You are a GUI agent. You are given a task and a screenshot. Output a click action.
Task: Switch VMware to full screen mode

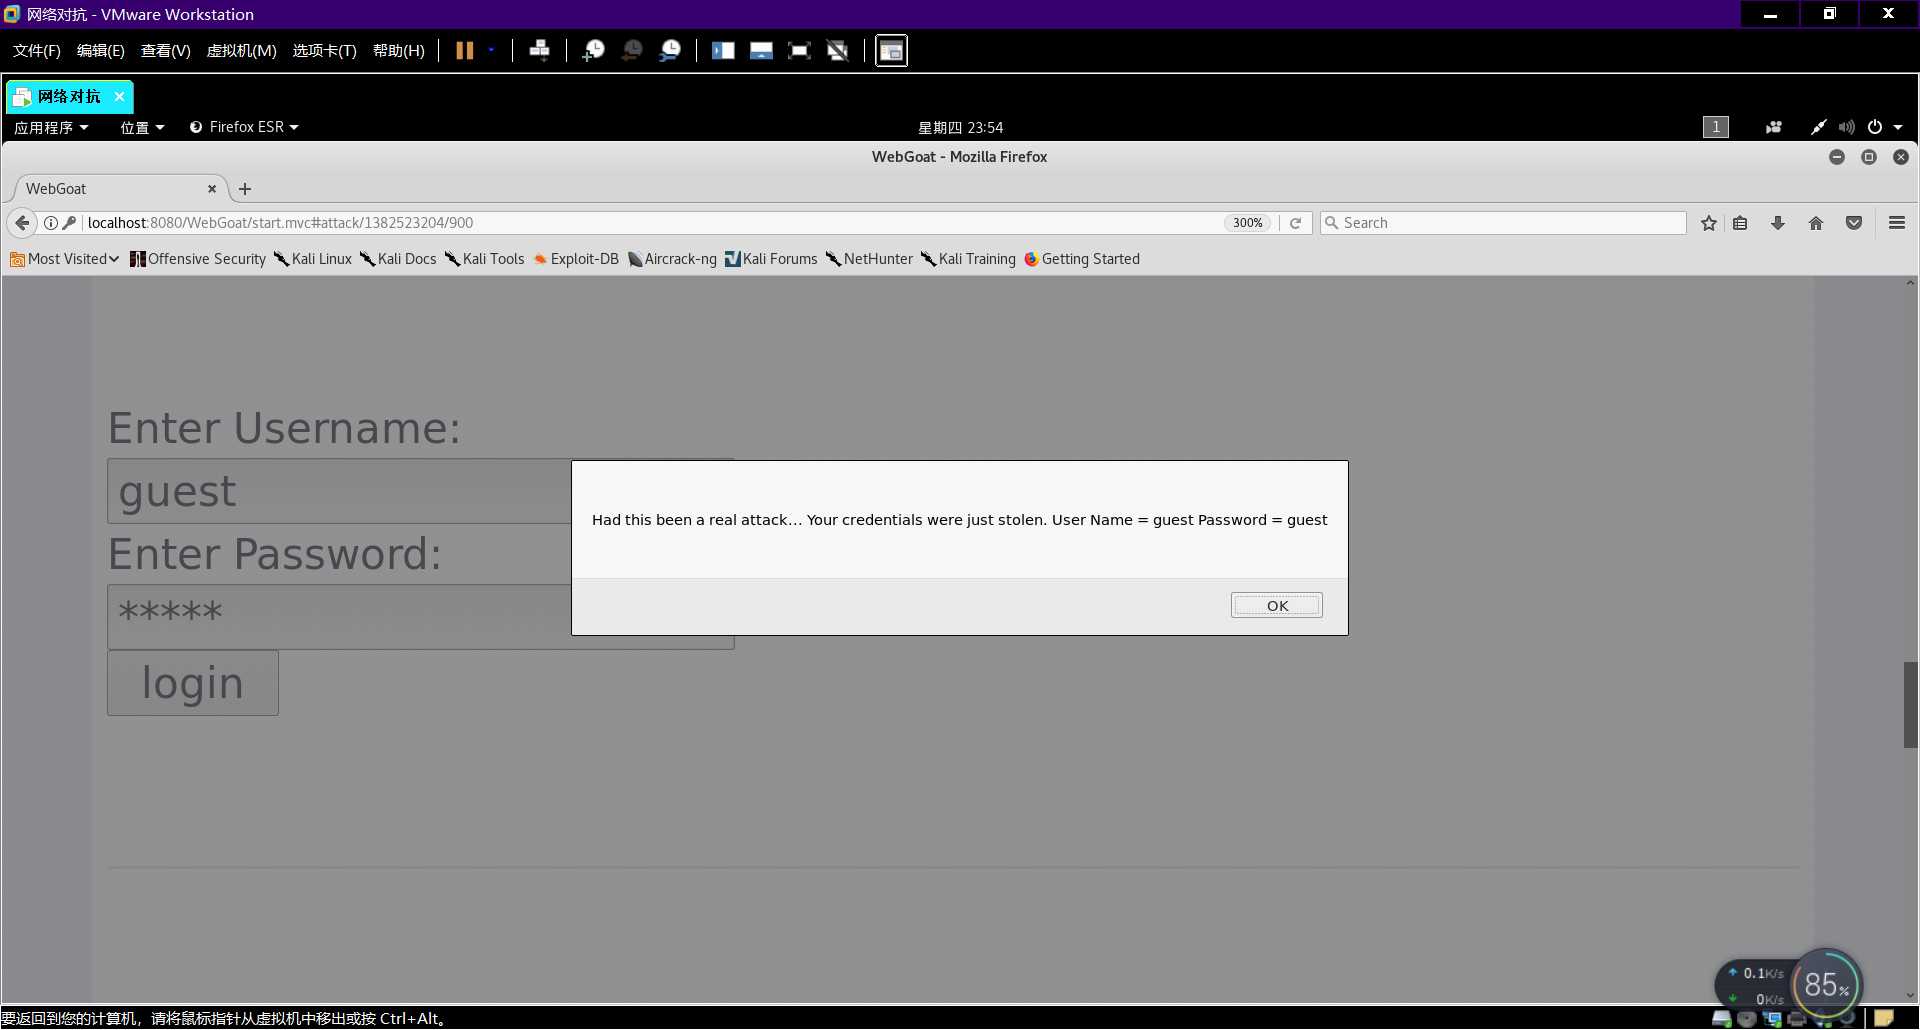[x=799, y=50]
